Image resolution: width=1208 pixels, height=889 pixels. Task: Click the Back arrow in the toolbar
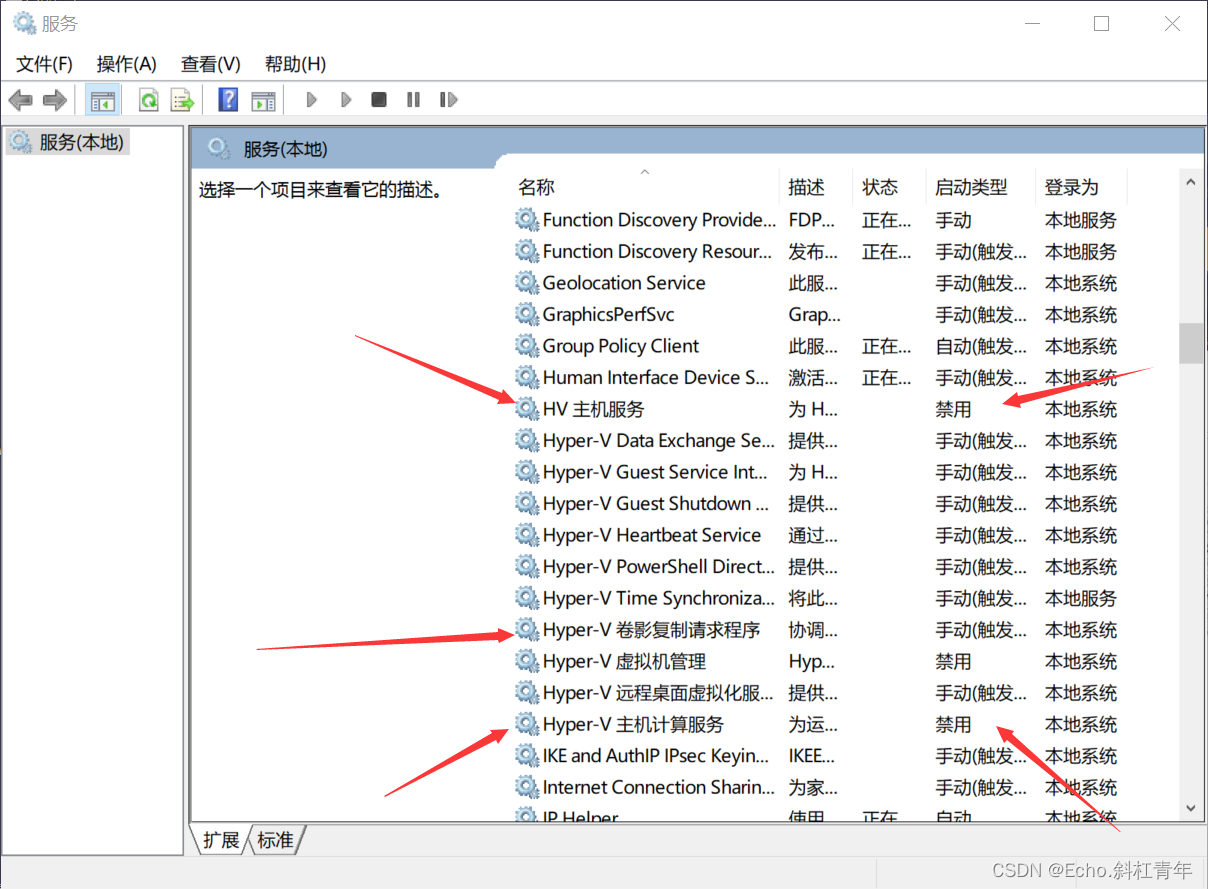(20, 100)
